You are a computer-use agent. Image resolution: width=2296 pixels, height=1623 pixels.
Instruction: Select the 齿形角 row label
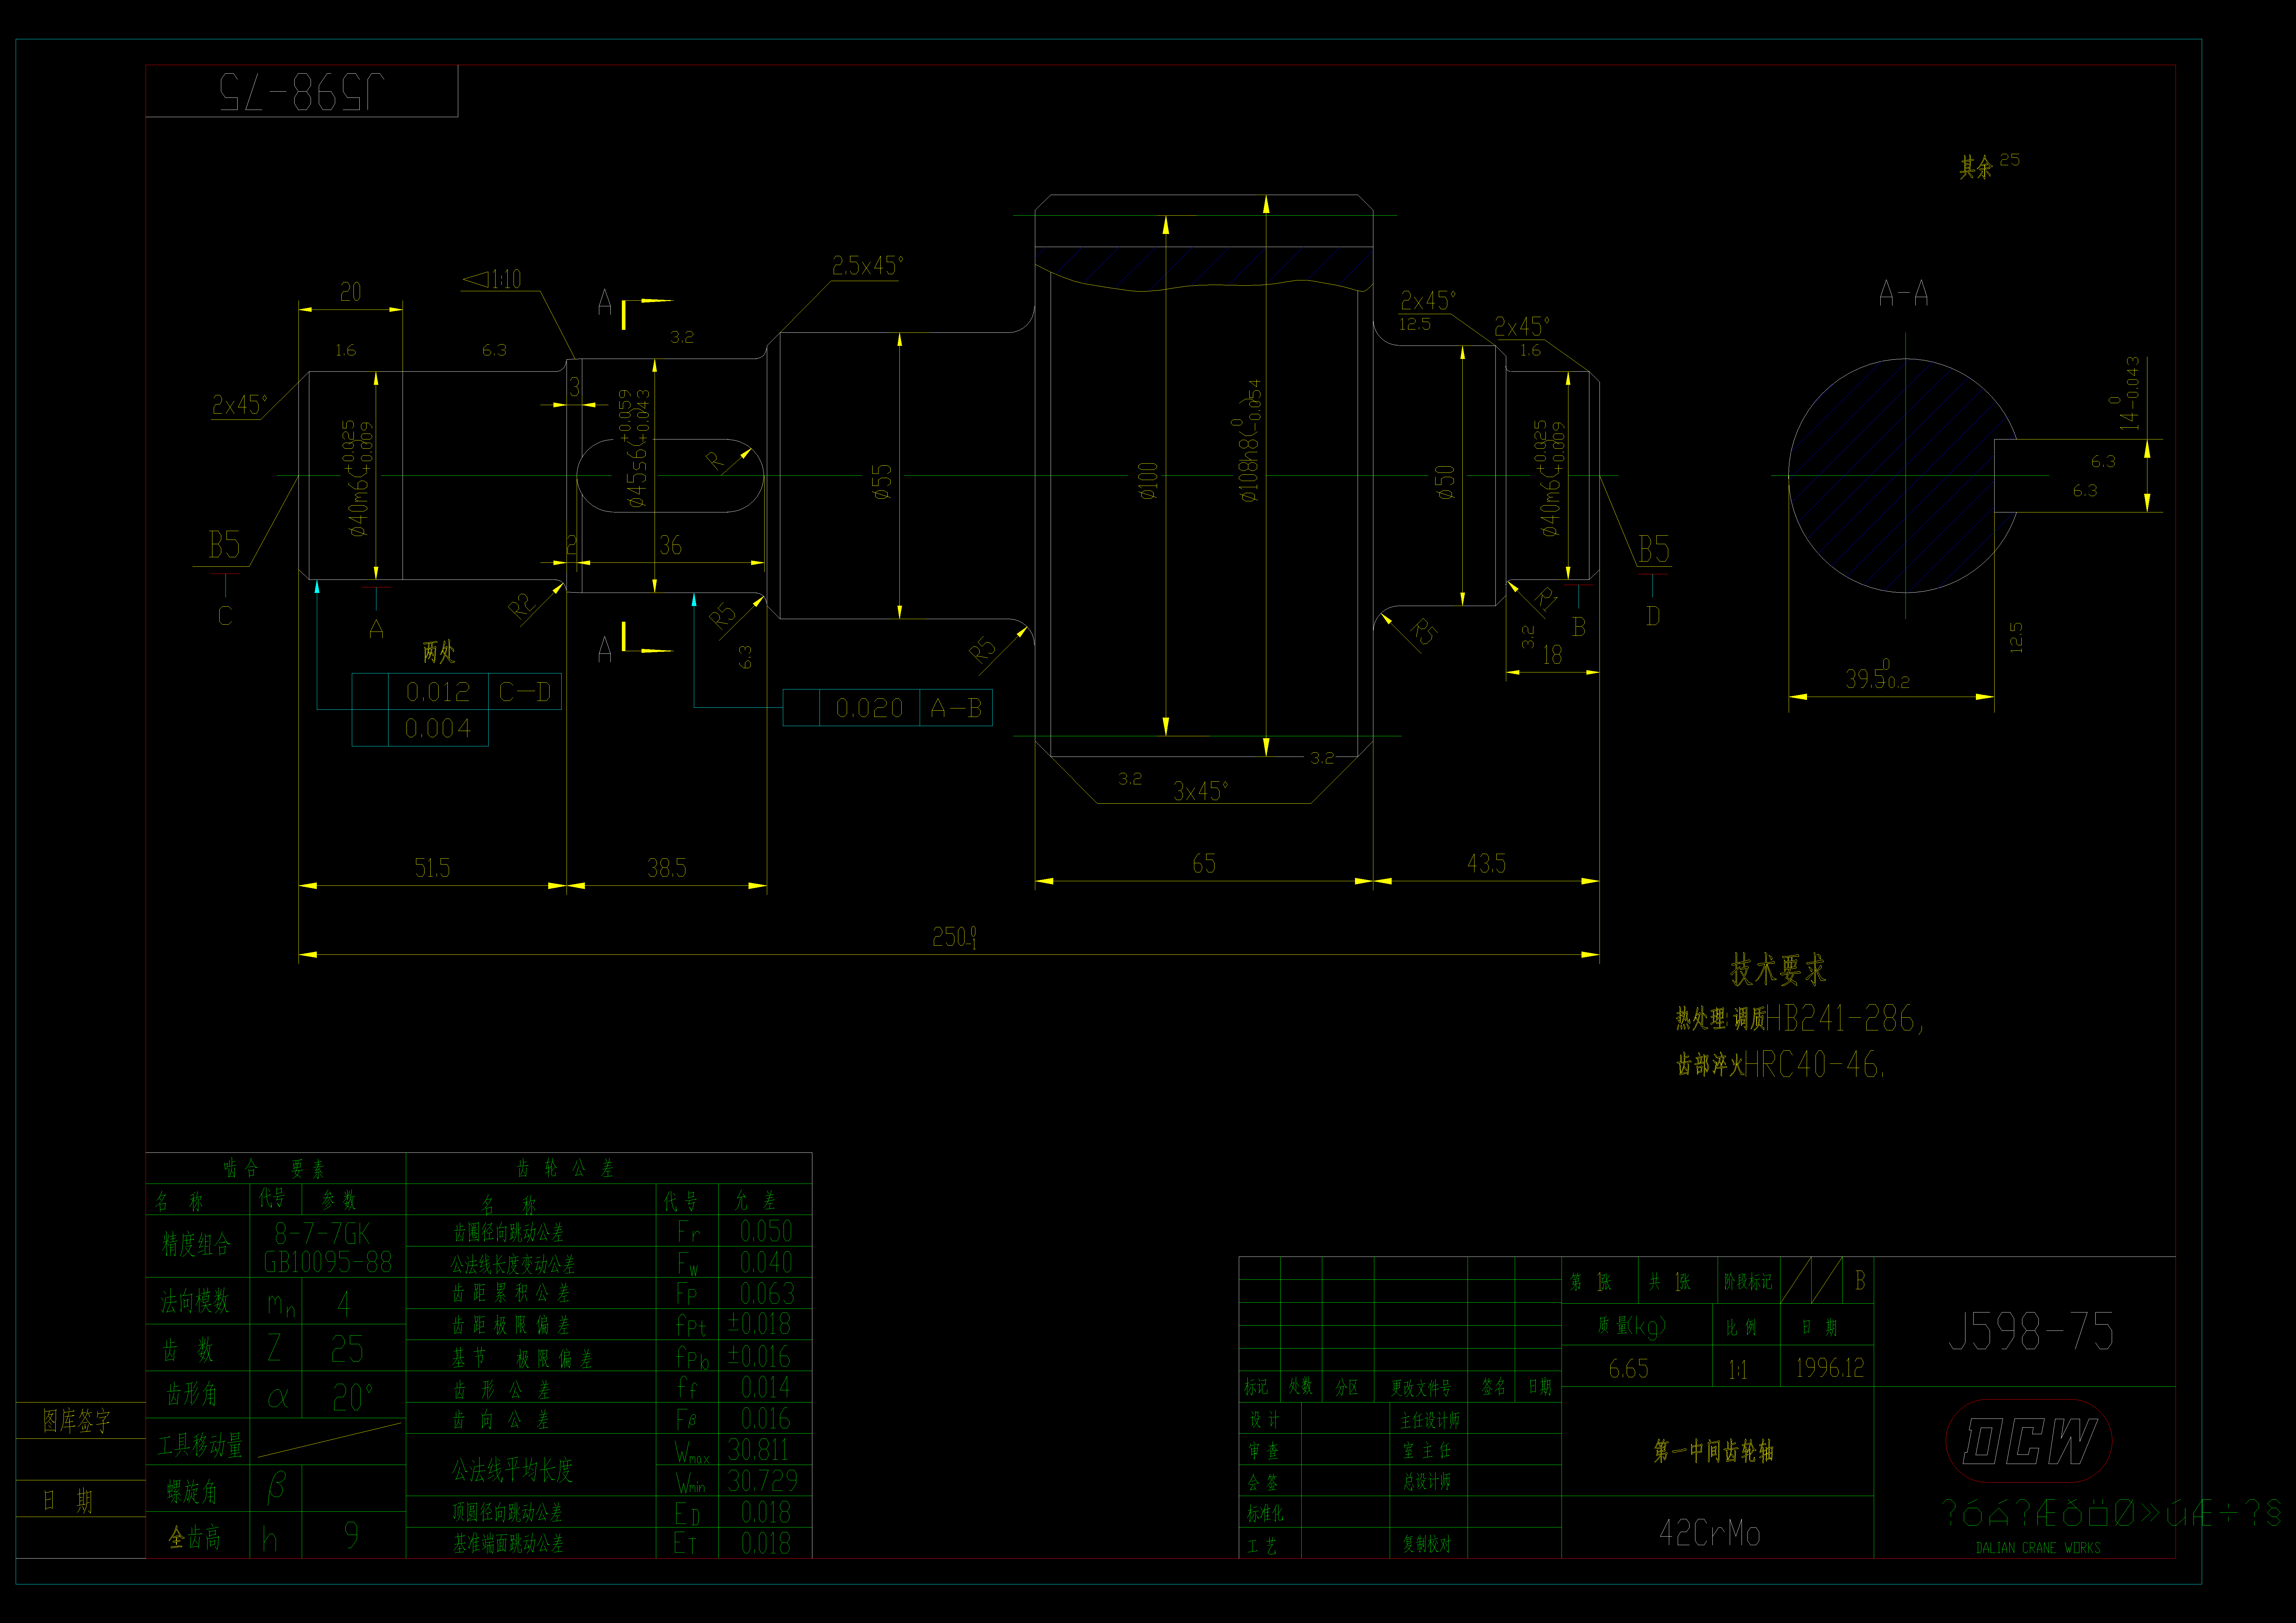(x=192, y=1394)
